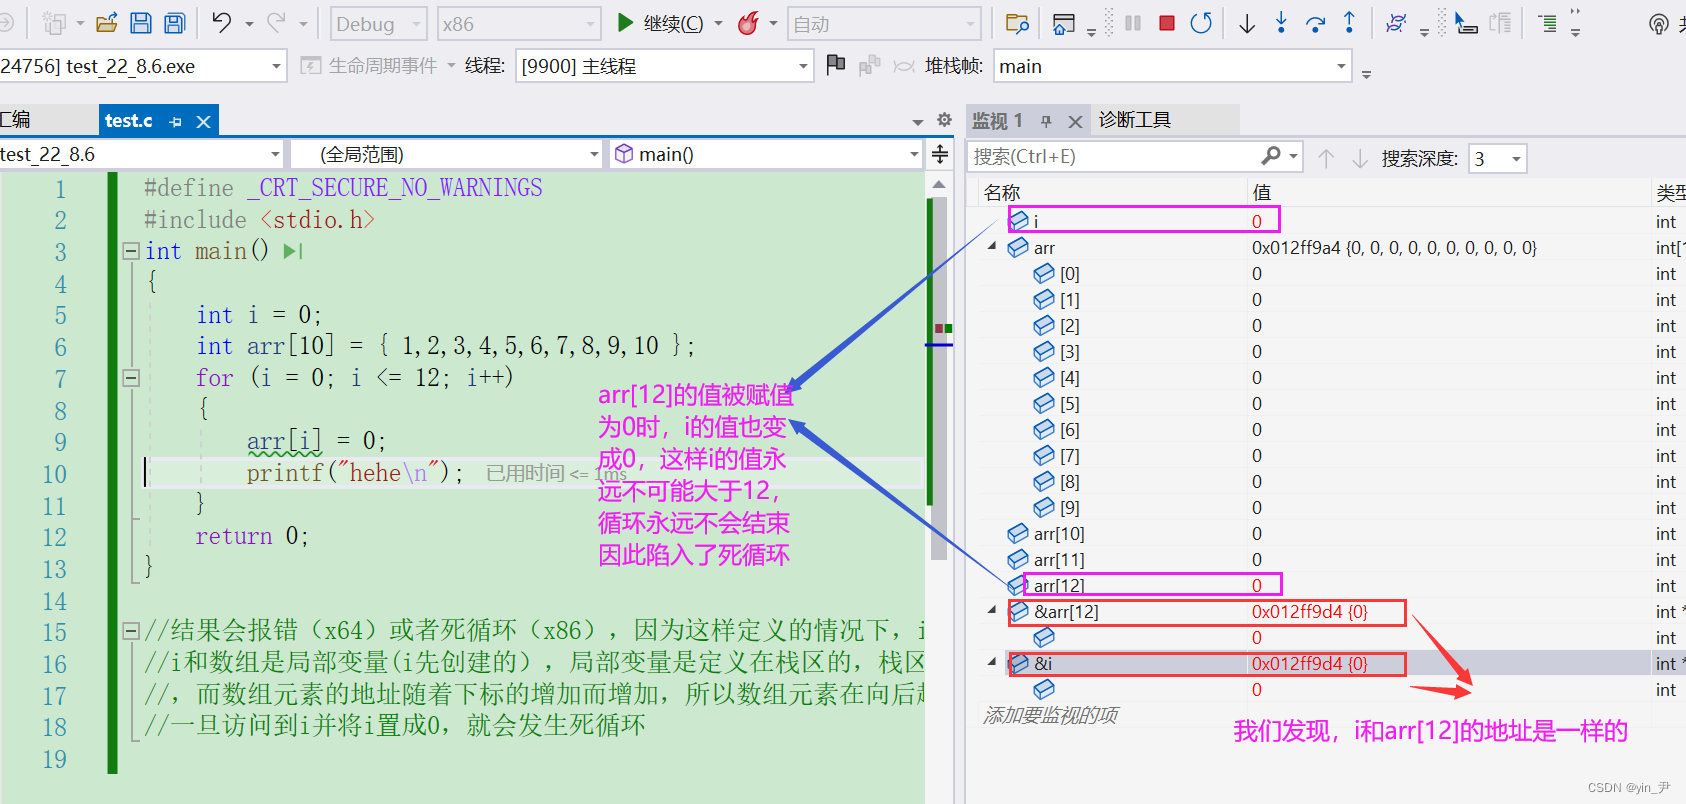1686x804 pixels.
Task: Go to previous search result arrow in watch
Action: tap(1326, 158)
